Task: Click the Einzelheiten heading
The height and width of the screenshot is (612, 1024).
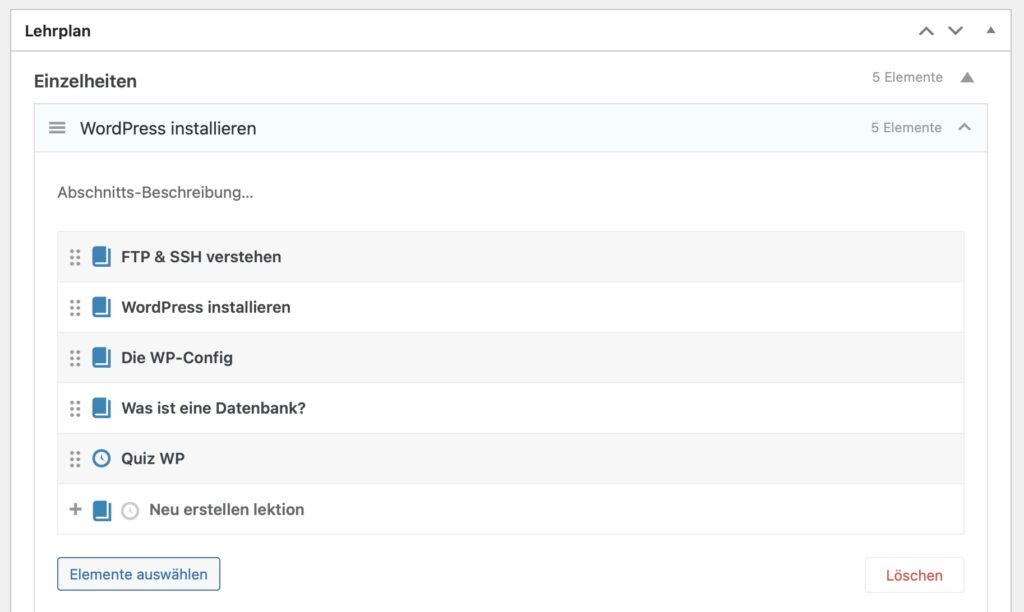Action: point(86,81)
